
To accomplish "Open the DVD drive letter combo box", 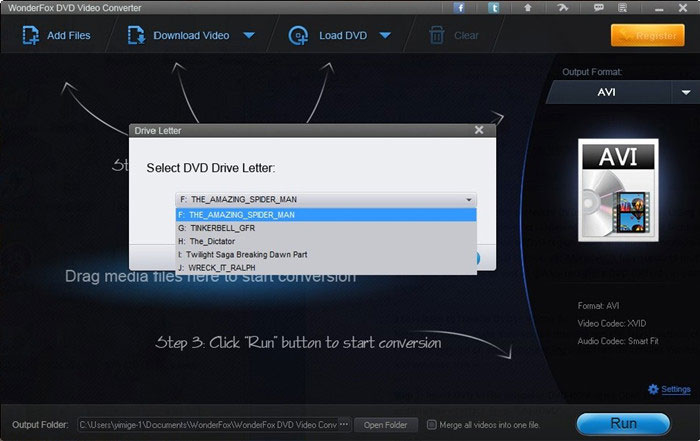I will [x=326, y=200].
